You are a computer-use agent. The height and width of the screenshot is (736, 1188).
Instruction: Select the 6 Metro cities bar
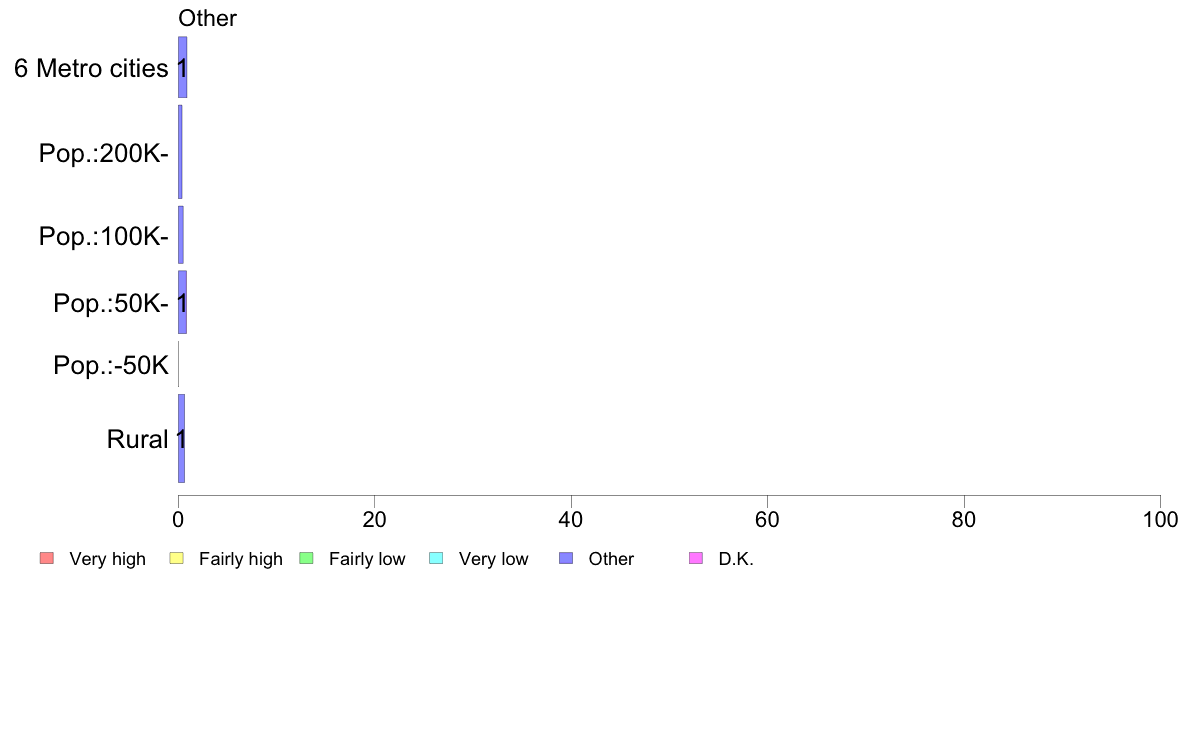(183, 67)
